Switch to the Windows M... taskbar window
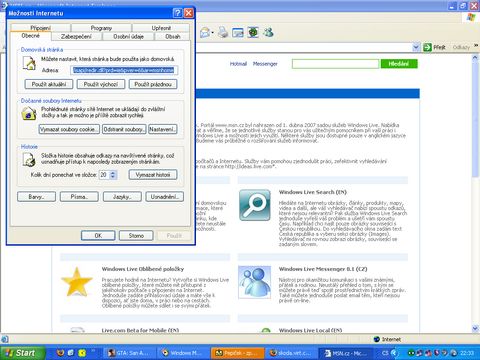The width and height of the screenshot is (480, 360). coord(184,353)
